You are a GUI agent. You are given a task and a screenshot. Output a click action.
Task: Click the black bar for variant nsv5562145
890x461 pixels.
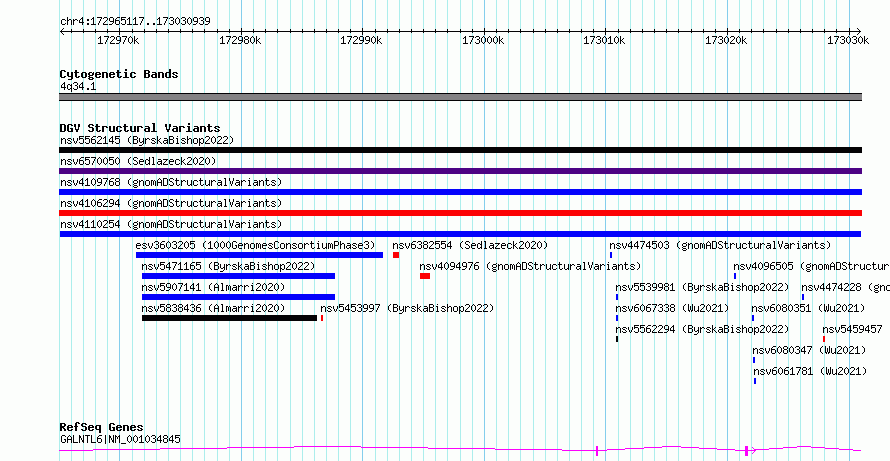(x=460, y=150)
